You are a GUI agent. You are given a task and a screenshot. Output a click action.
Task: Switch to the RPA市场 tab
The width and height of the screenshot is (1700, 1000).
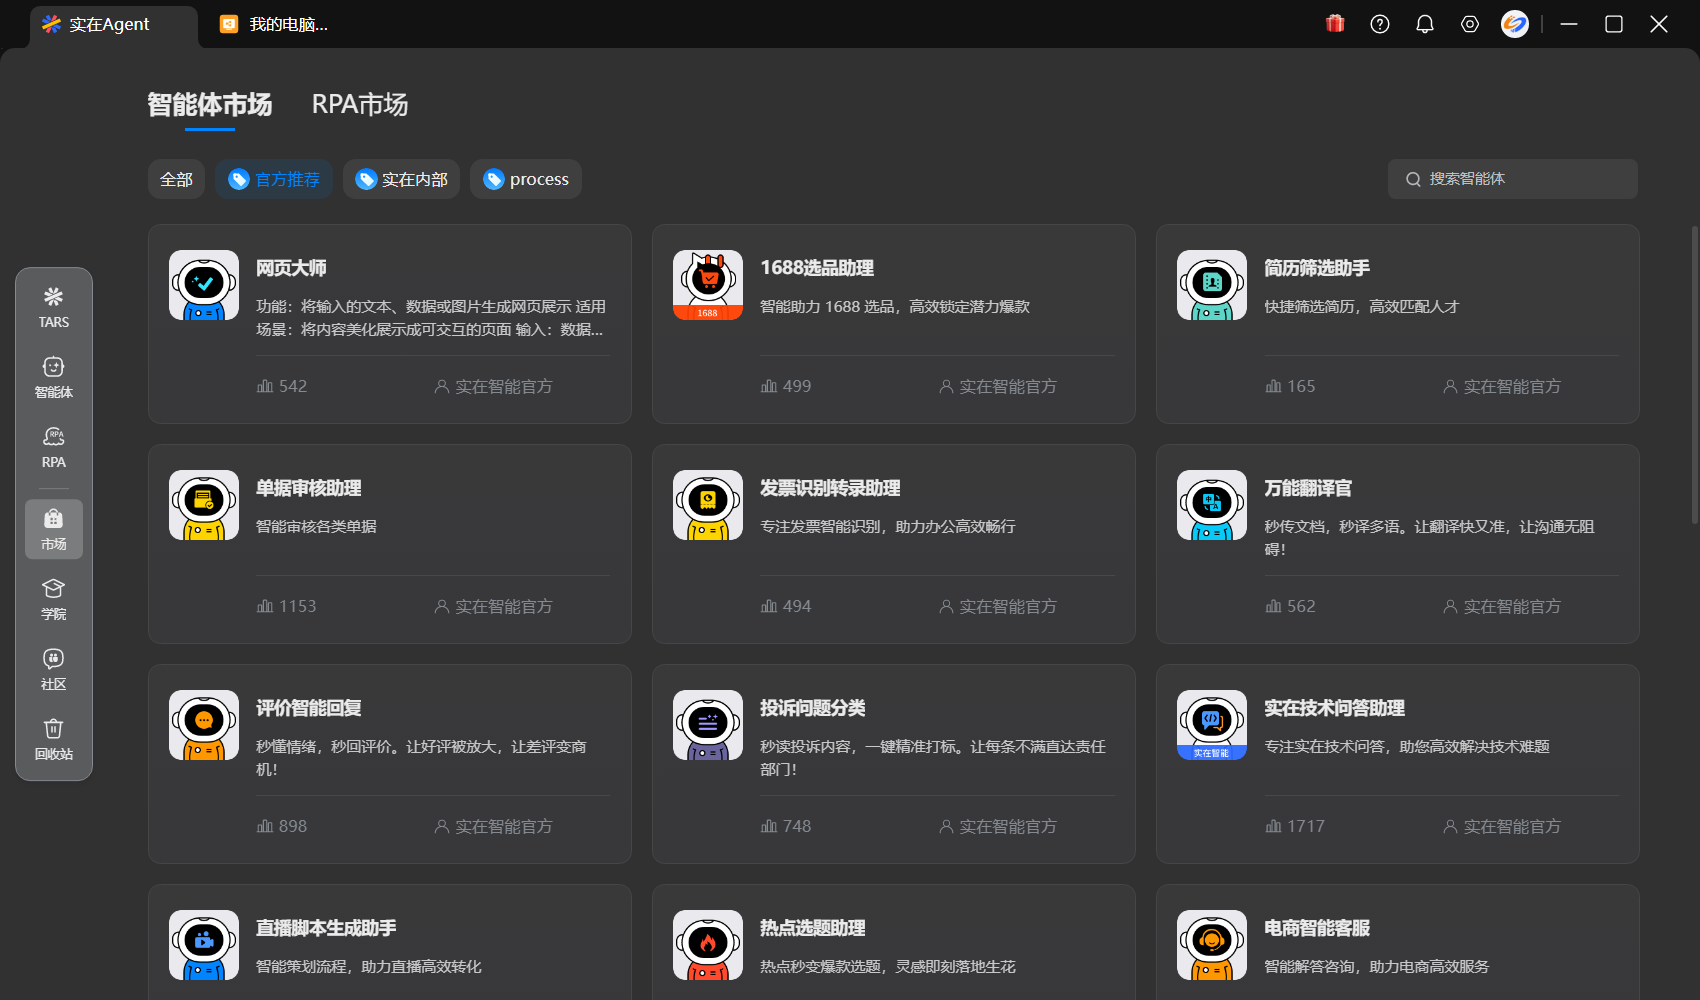360,105
